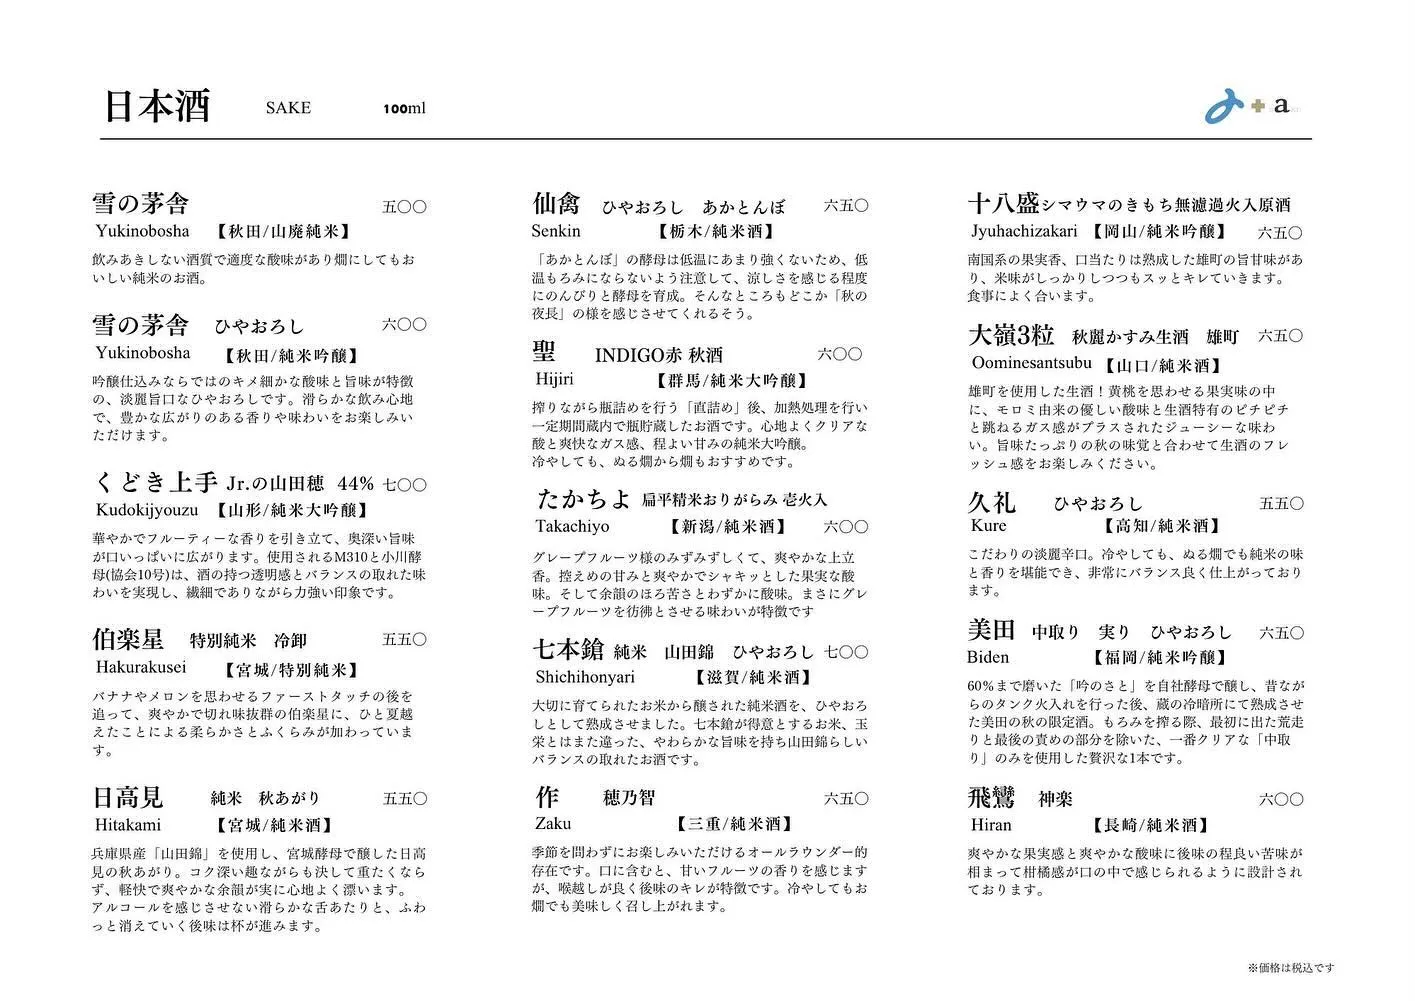
Task: Click the Senkin romaji label
Action: [558, 230]
